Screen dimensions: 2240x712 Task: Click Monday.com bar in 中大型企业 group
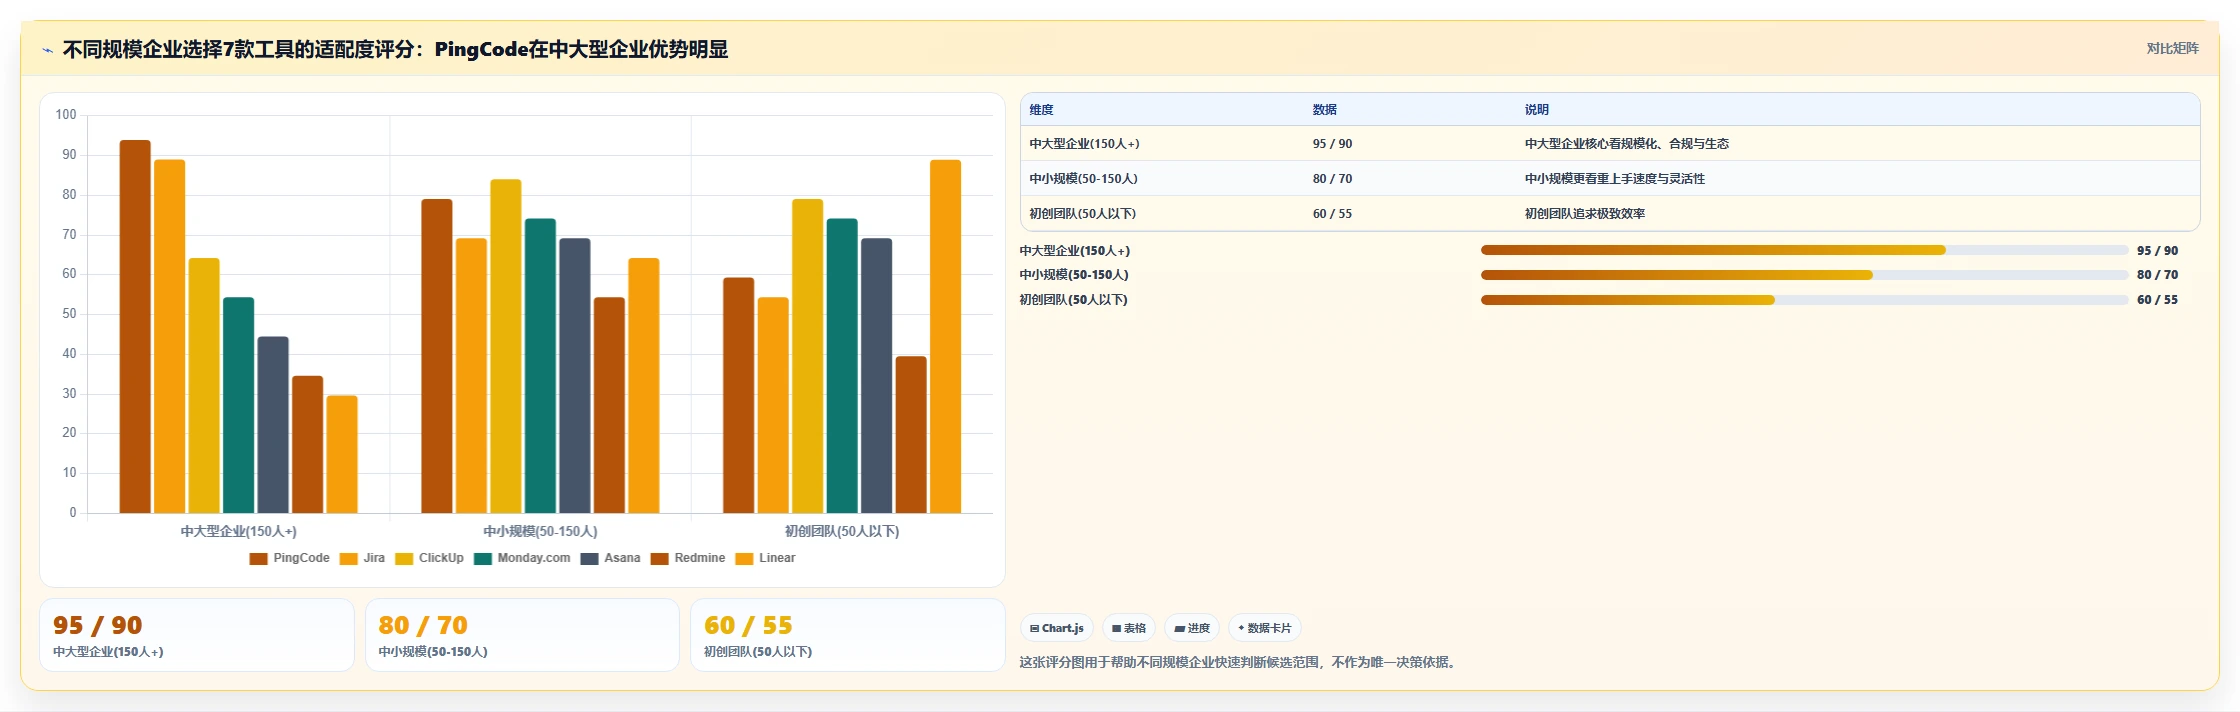(238, 405)
